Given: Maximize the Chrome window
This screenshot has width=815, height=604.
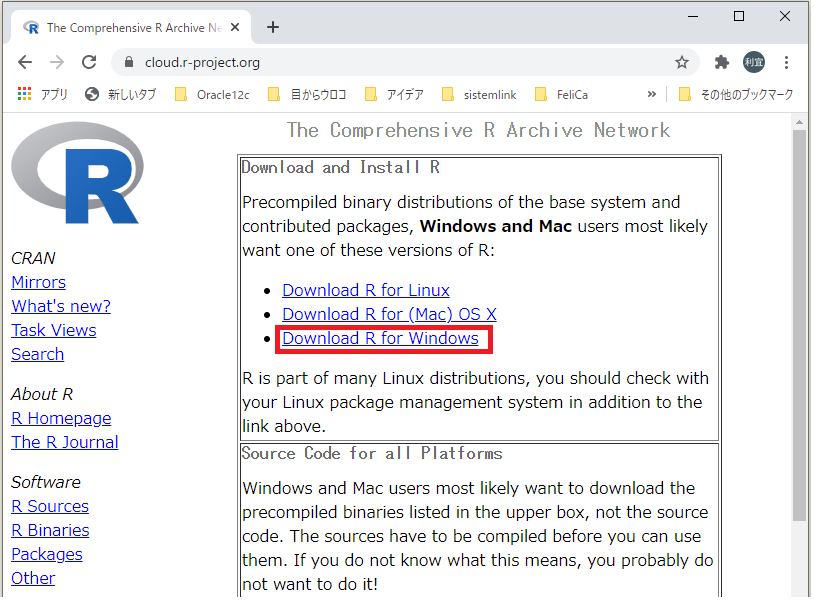Looking at the screenshot, I should coord(739,16).
